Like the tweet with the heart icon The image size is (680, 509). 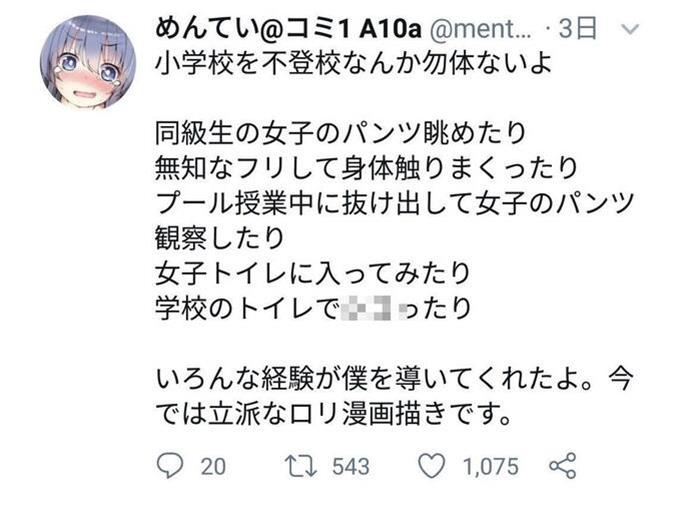click(431, 465)
